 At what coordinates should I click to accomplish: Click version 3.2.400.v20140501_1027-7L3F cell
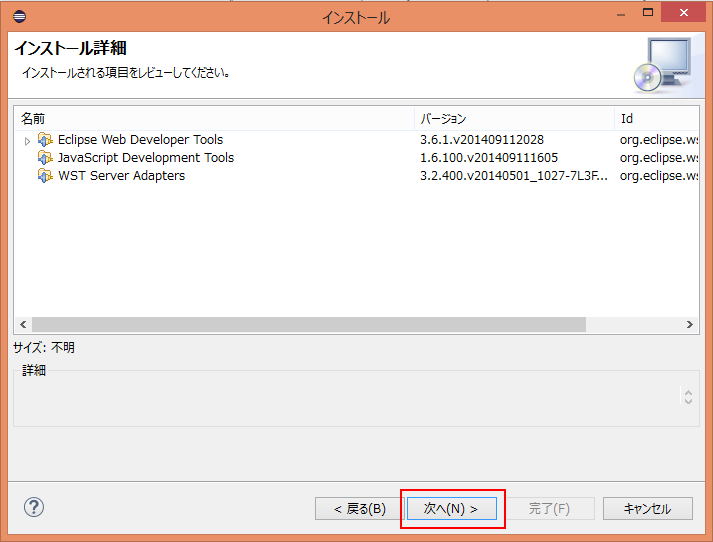(513, 176)
